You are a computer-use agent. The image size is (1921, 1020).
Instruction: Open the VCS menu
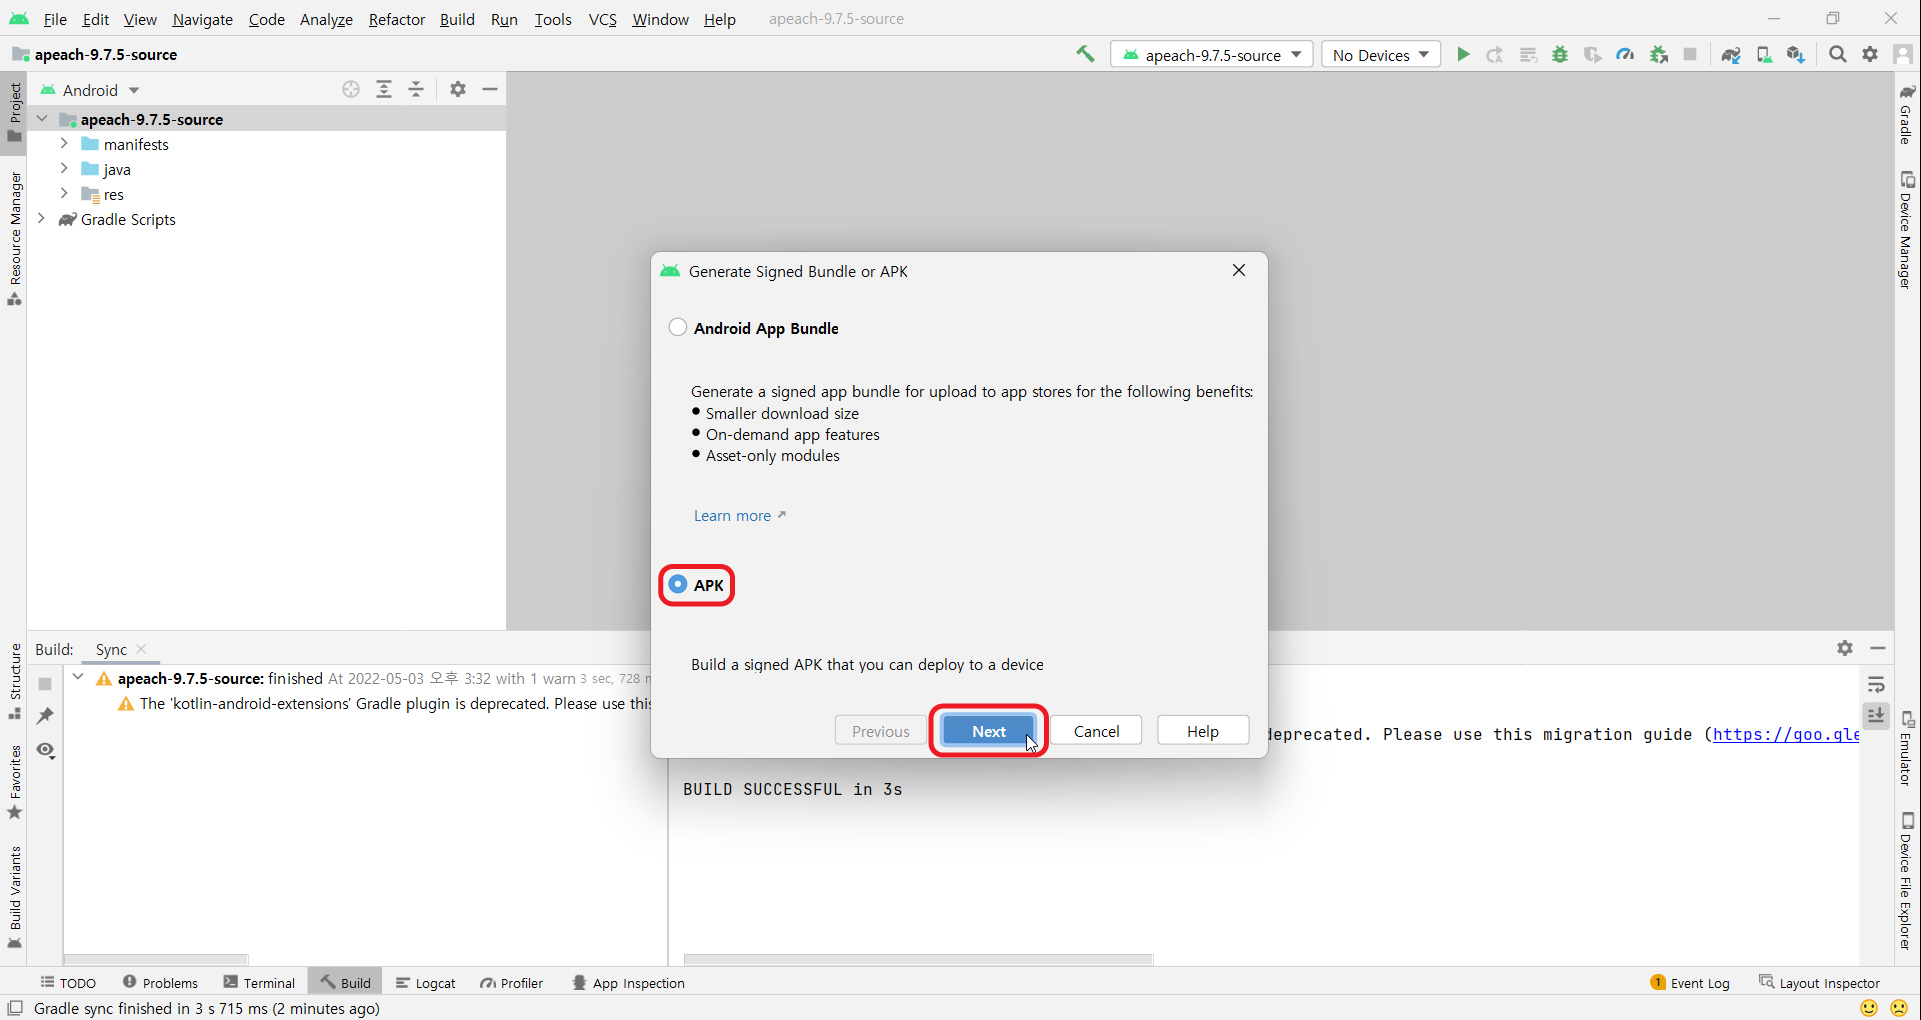[602, 19]
